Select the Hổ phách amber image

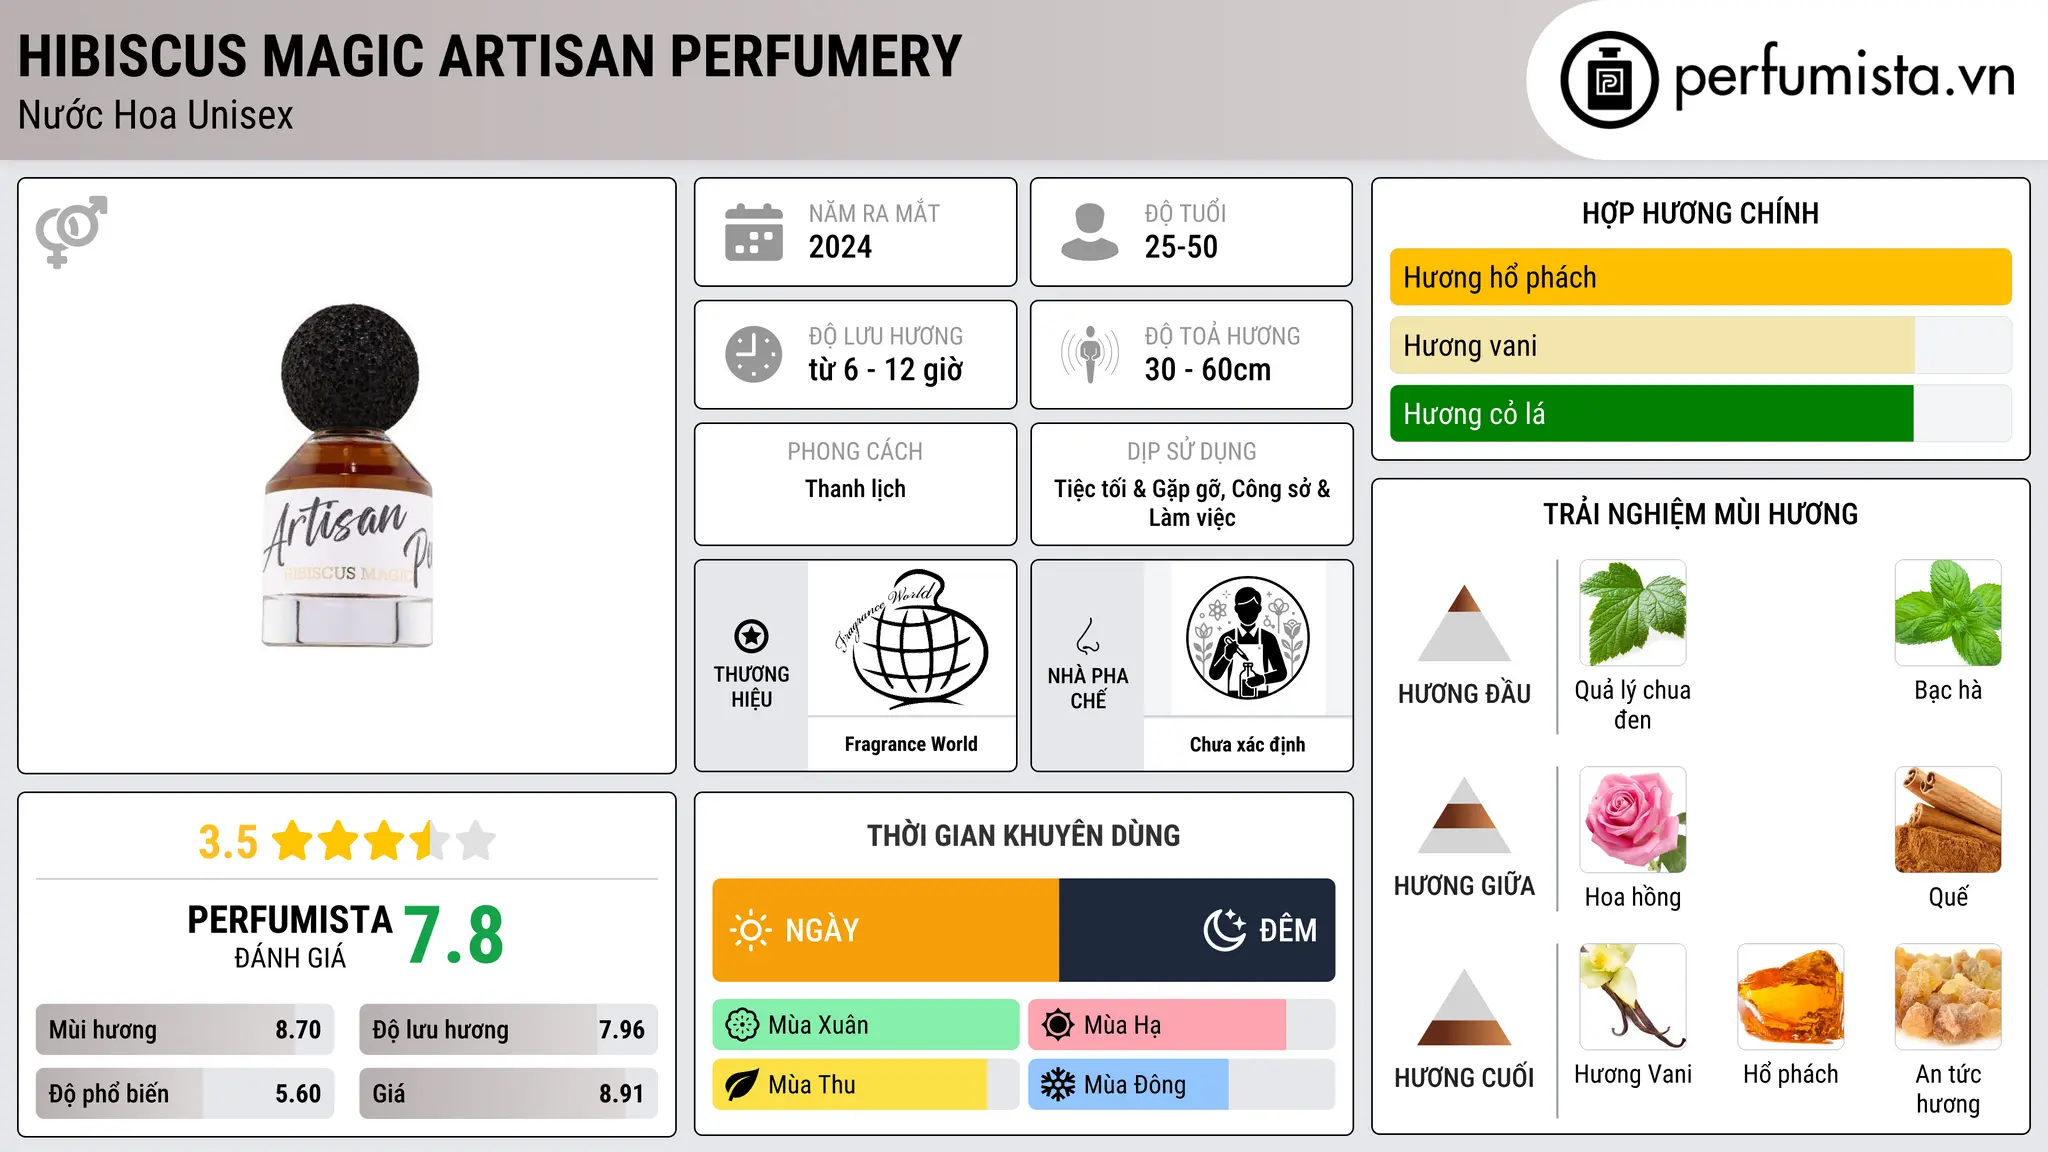(x=1791, y=997)
